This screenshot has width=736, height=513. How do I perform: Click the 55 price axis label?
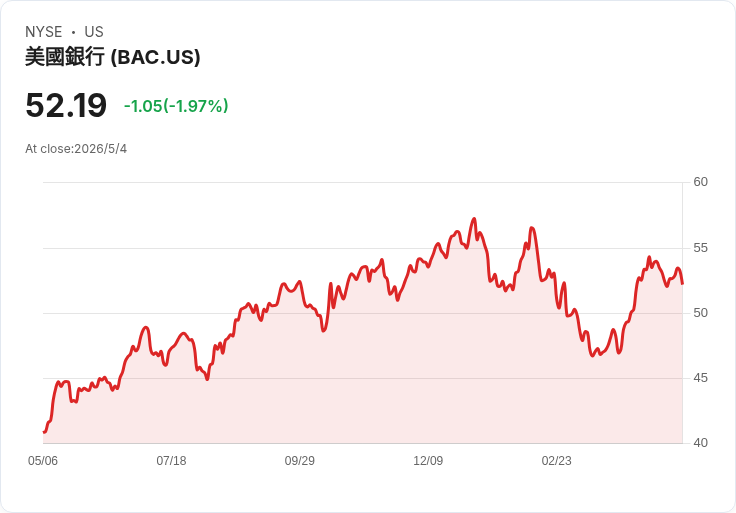pos(700,248)
